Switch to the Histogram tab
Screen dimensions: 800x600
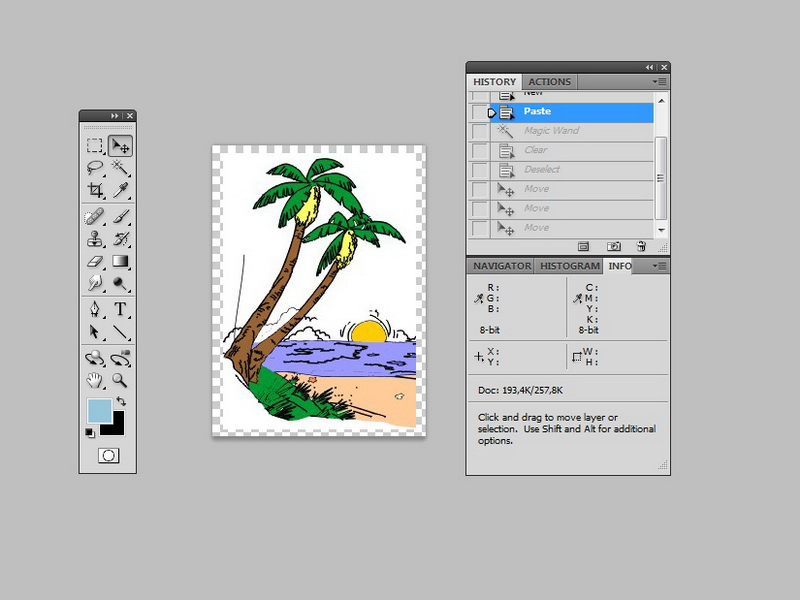pos(569,266)
